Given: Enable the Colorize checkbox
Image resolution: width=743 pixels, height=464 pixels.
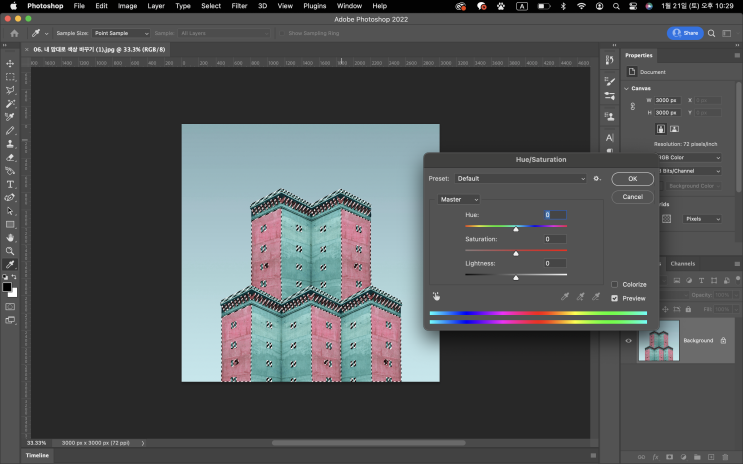Looking at the screenshot, I should (x=615, y=285).
